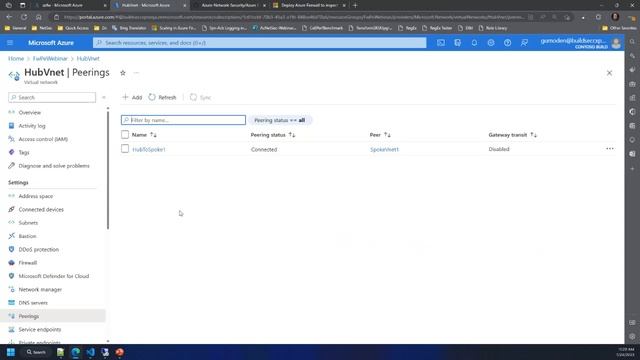The height and width of the screenshot is (360, 640).
Task: Click the Connected status cell
Action: 264,149
